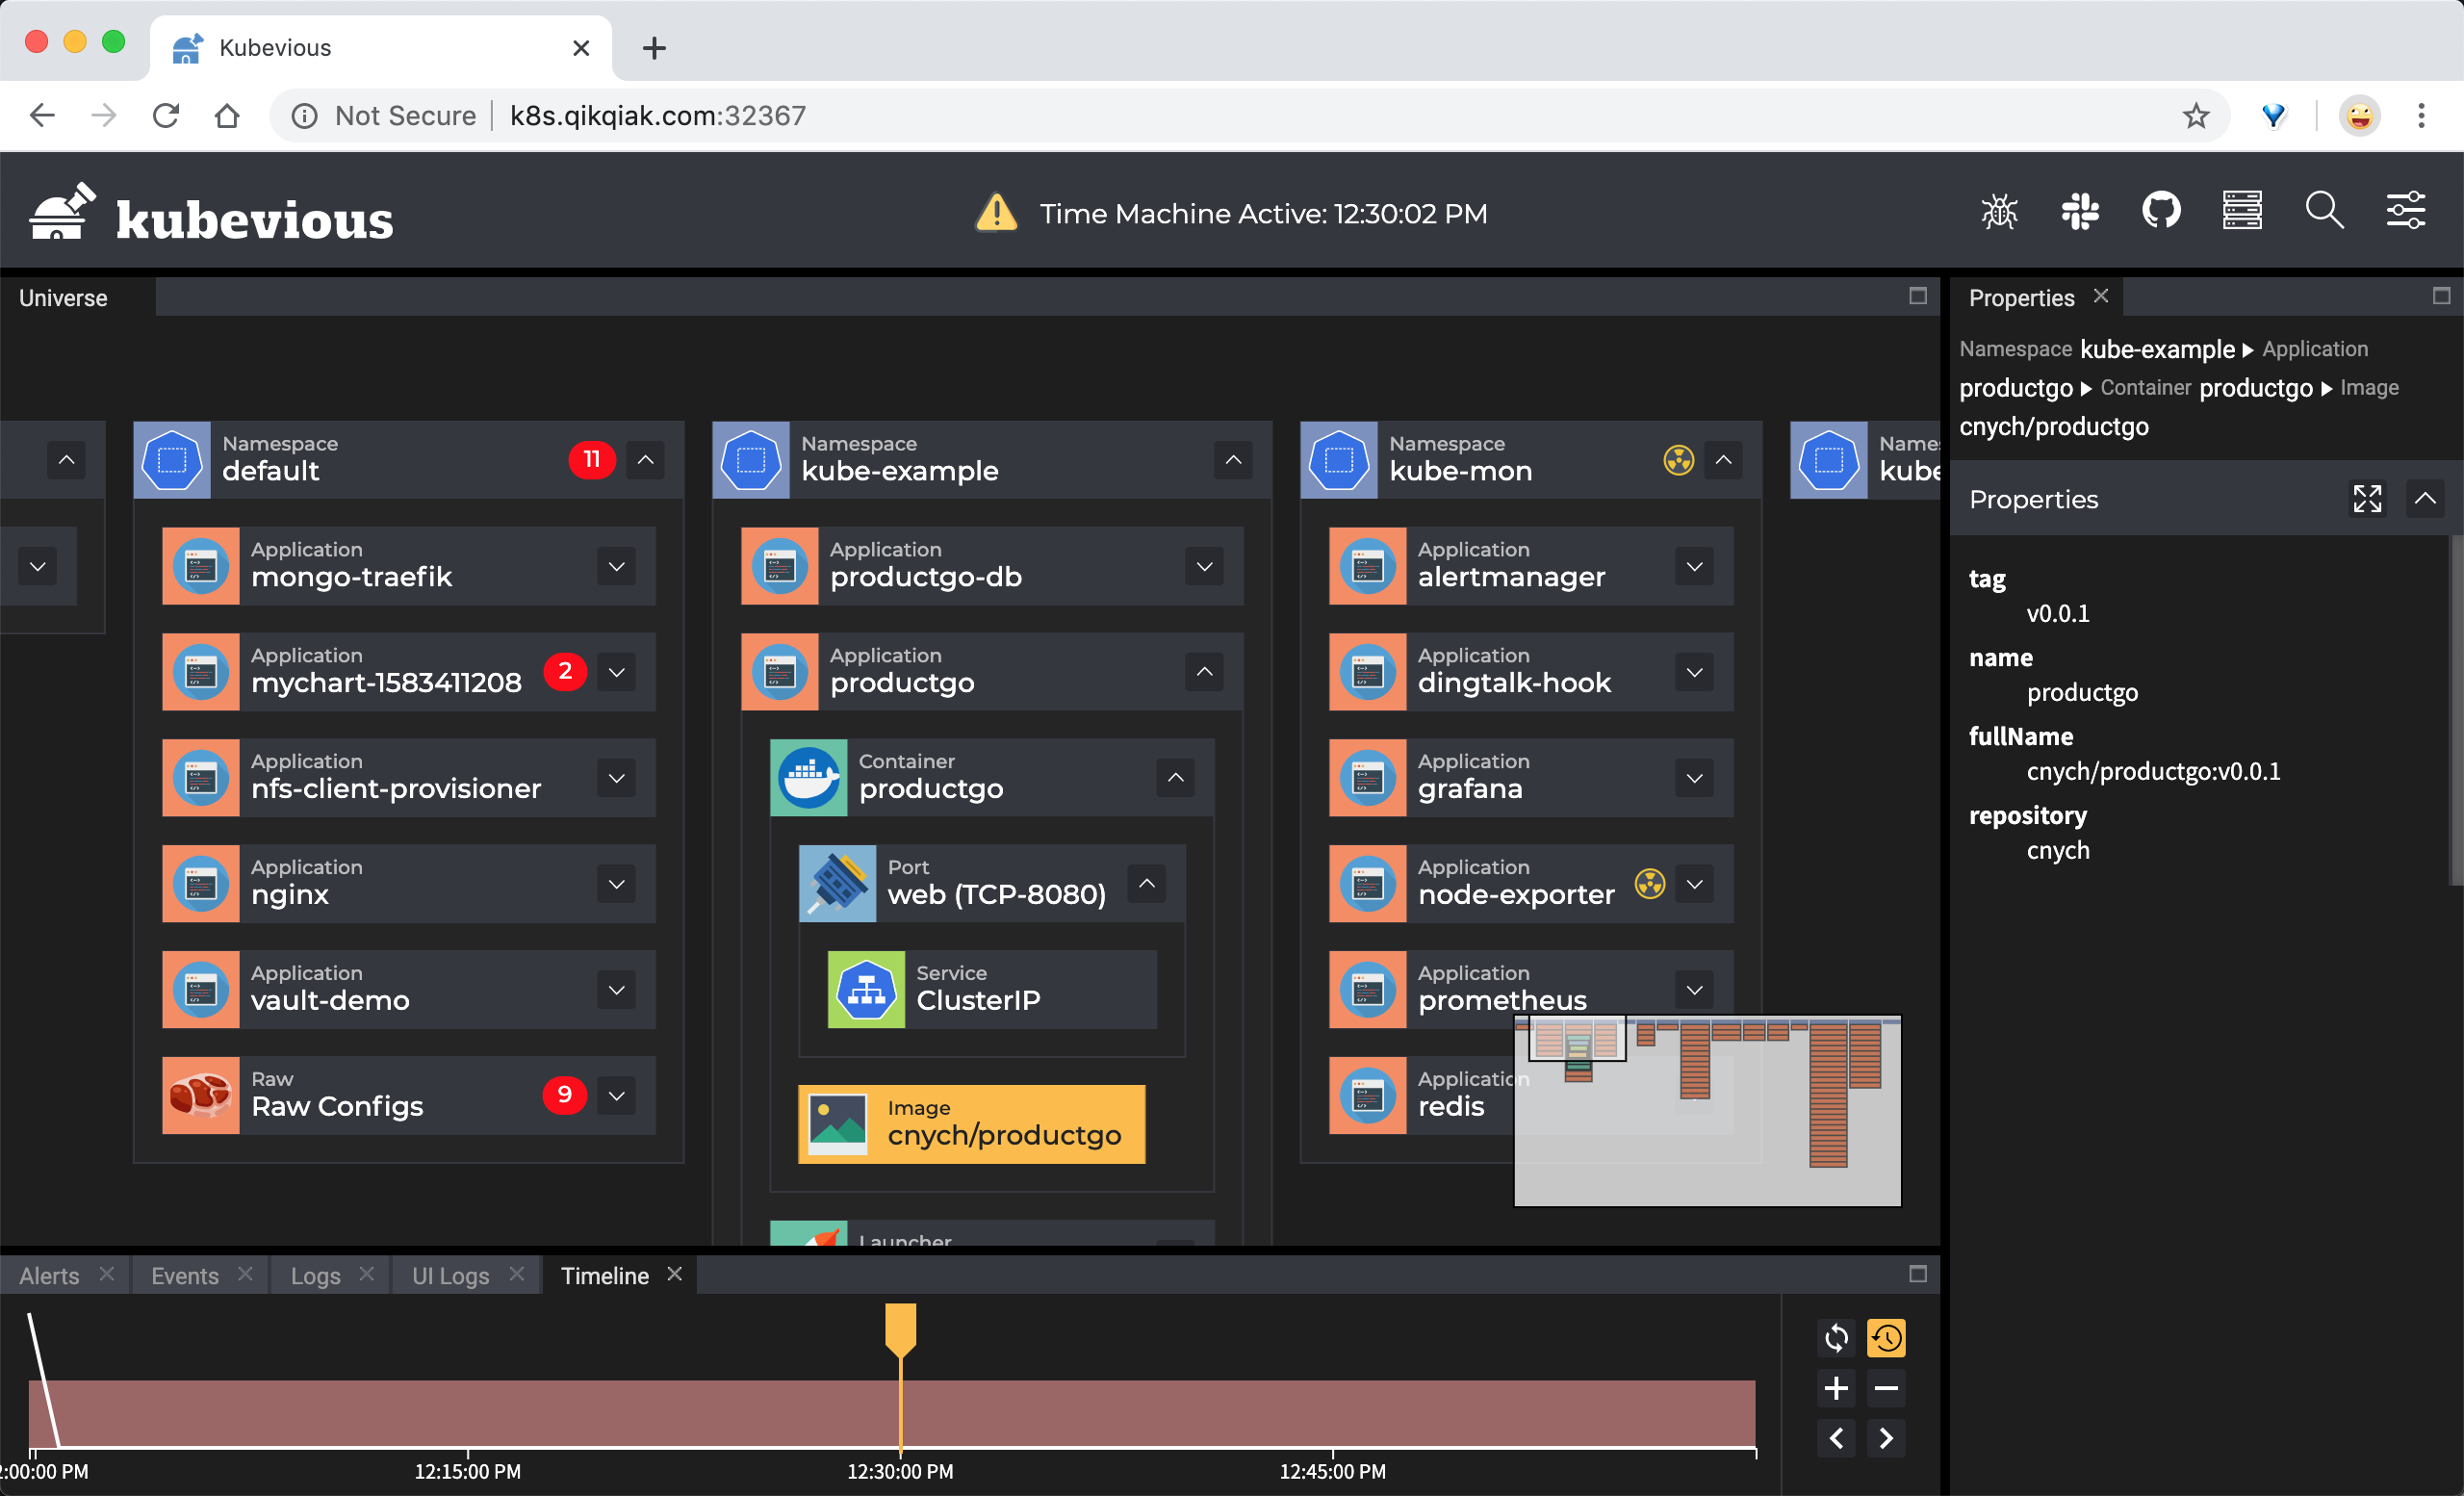Collapse the Properties section chevron
The height and width of the screenshot is (1496, 2464).
[x=2425, y=498]
